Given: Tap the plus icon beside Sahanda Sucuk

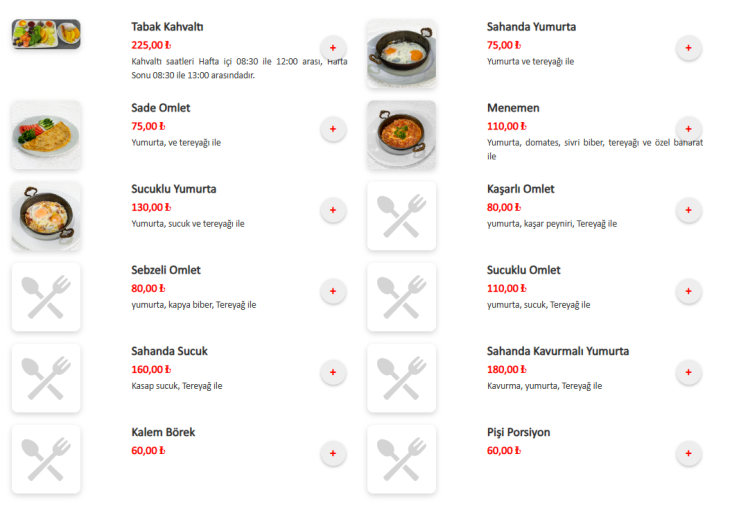Looking at the screenshot, I should (333, 372).
